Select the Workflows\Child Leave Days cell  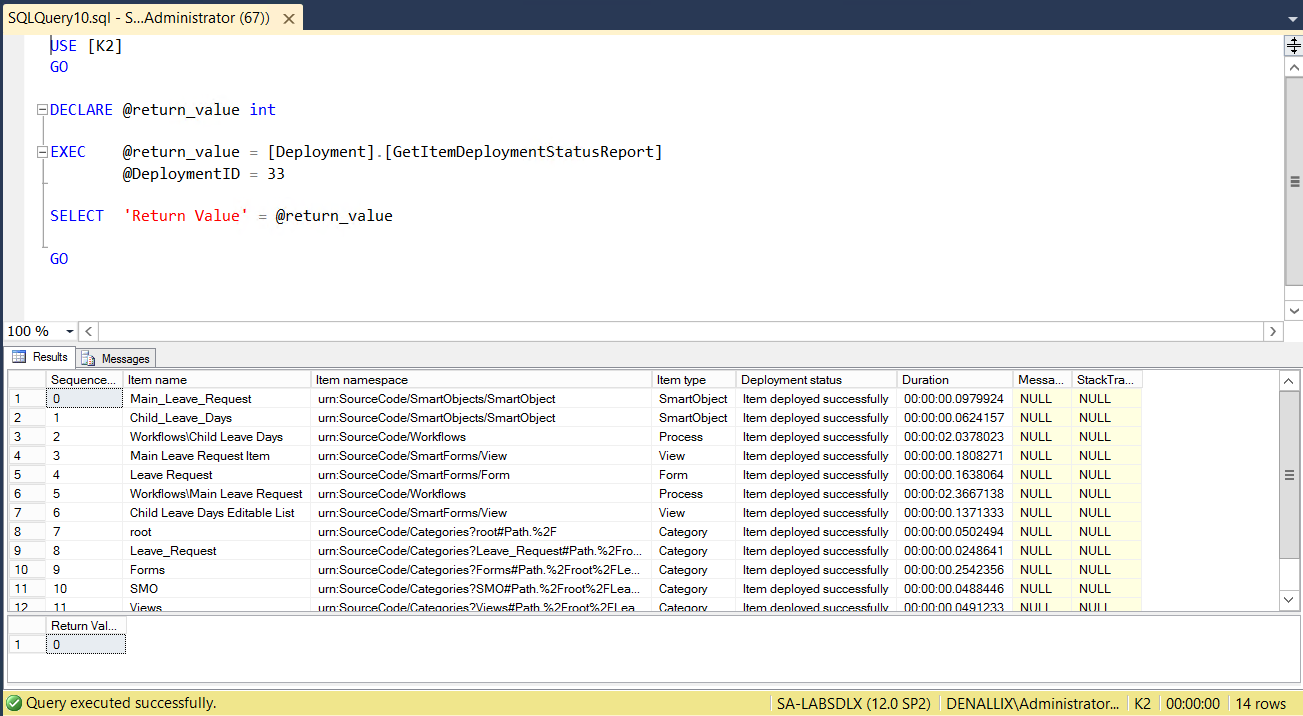(217, 437)
